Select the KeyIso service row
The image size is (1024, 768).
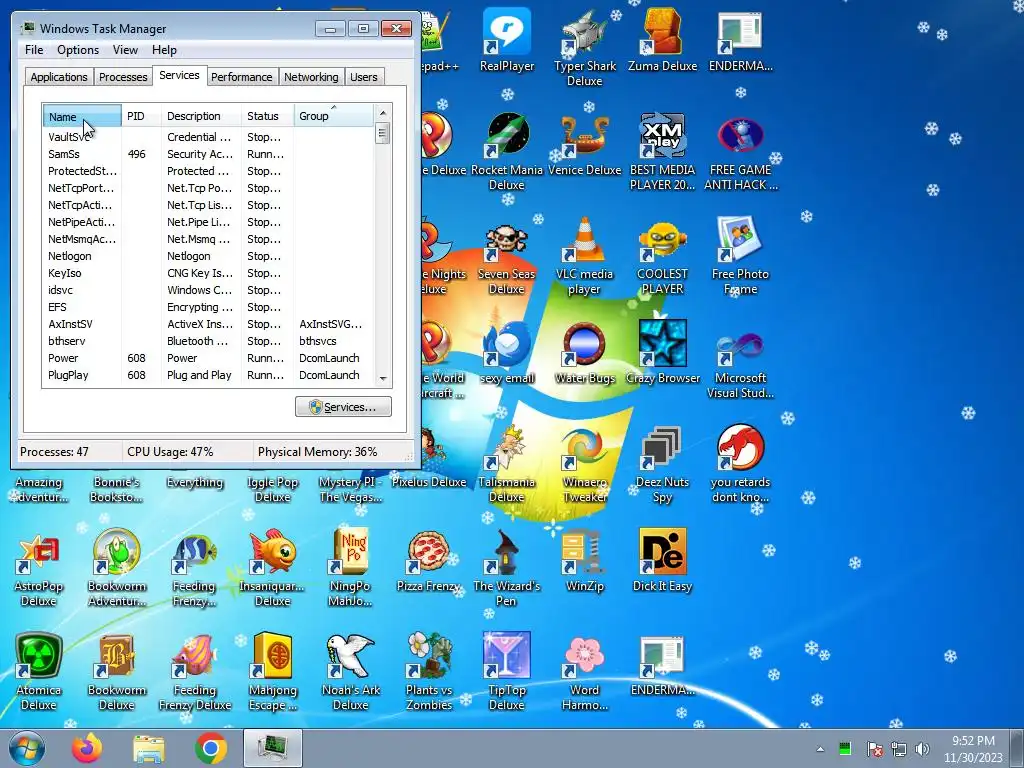click(208, 273)
